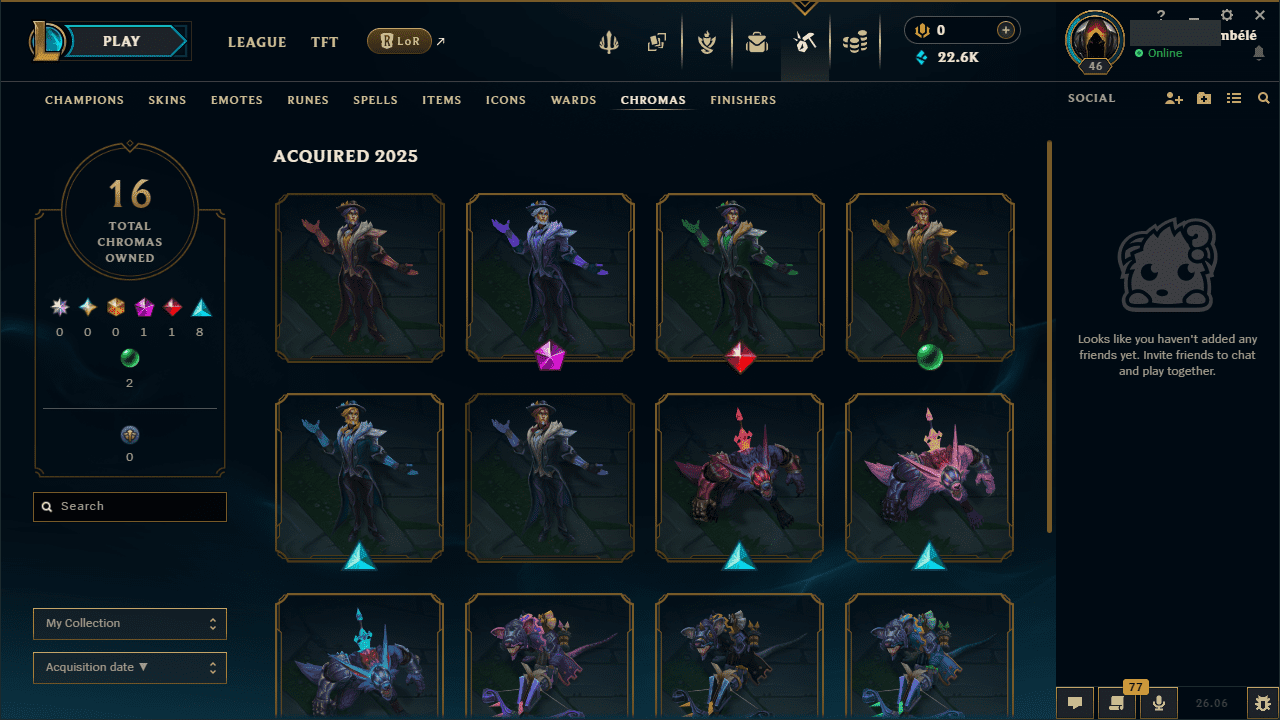Image resolution: width=1280 pixels, height=720 pixels.
Task: Click the PLAY button
Action: 121,41
